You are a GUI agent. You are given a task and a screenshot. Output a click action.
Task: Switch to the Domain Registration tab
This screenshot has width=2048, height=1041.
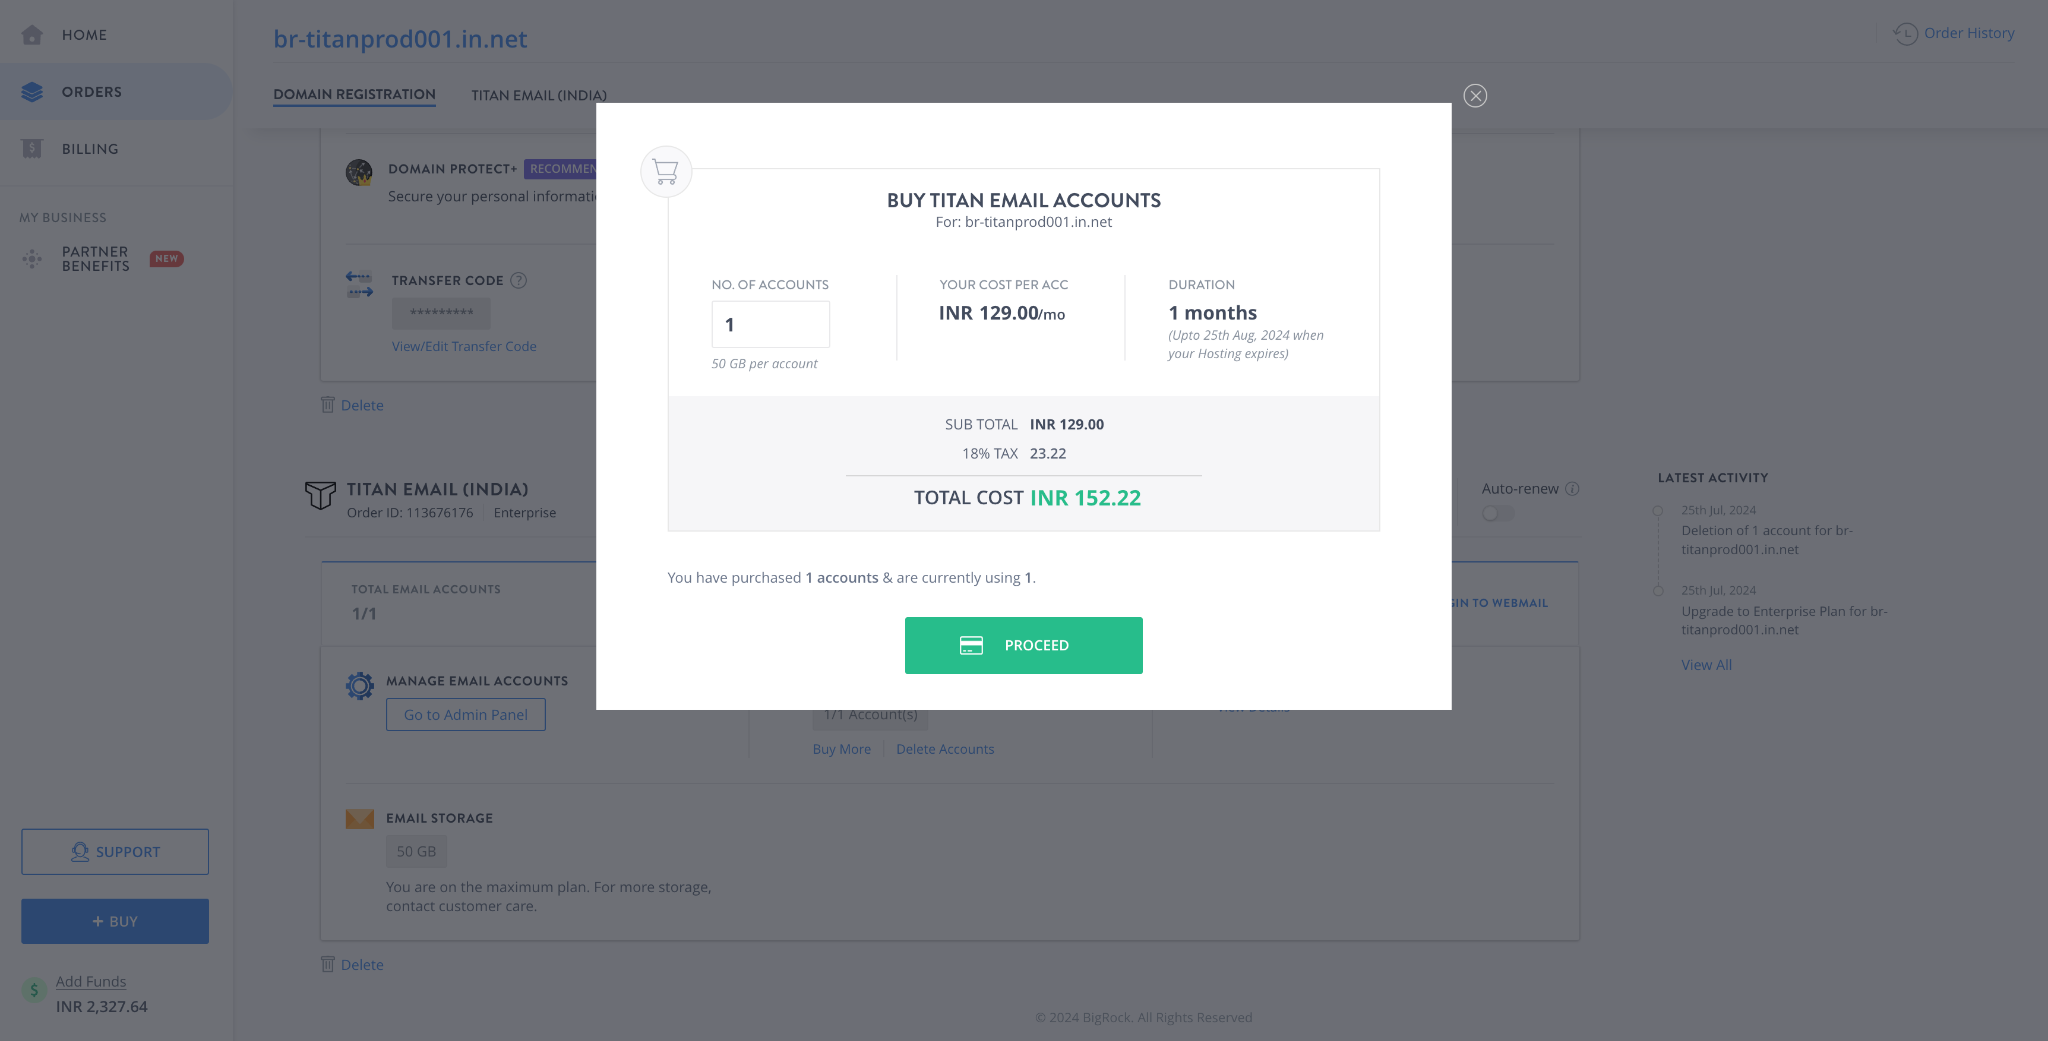pyautogui.click(x=354, y=94)
